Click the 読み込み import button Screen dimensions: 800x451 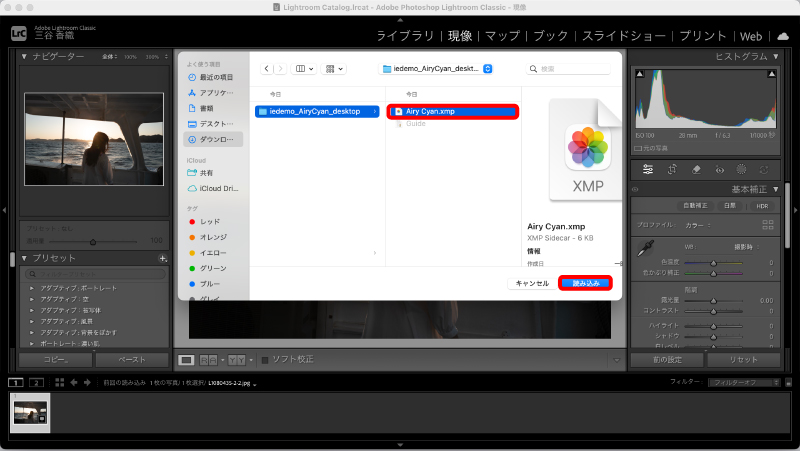coord(585,283)
